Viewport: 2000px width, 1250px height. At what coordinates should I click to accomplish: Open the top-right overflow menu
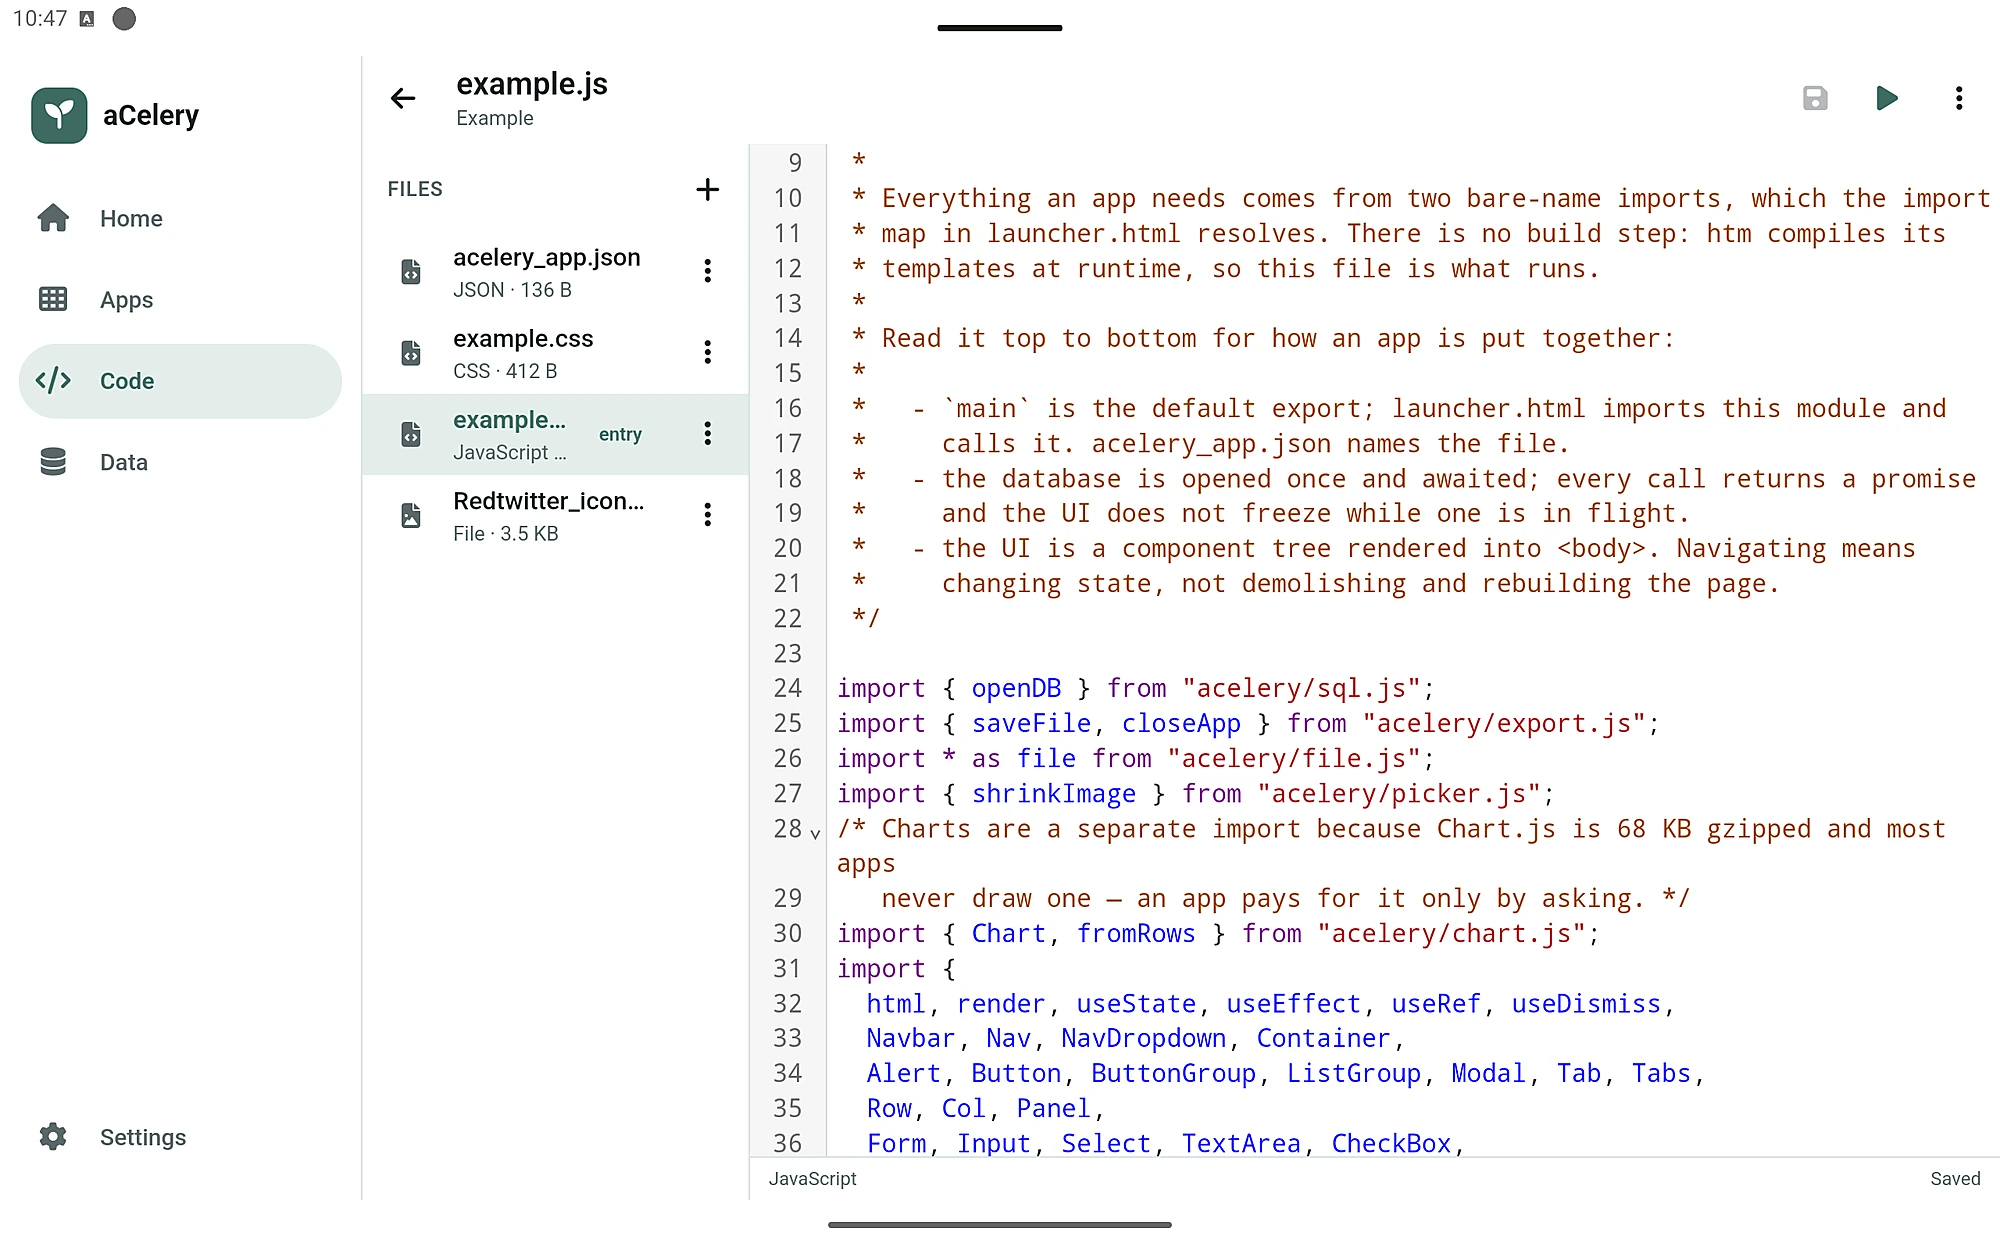(1959, 98)
